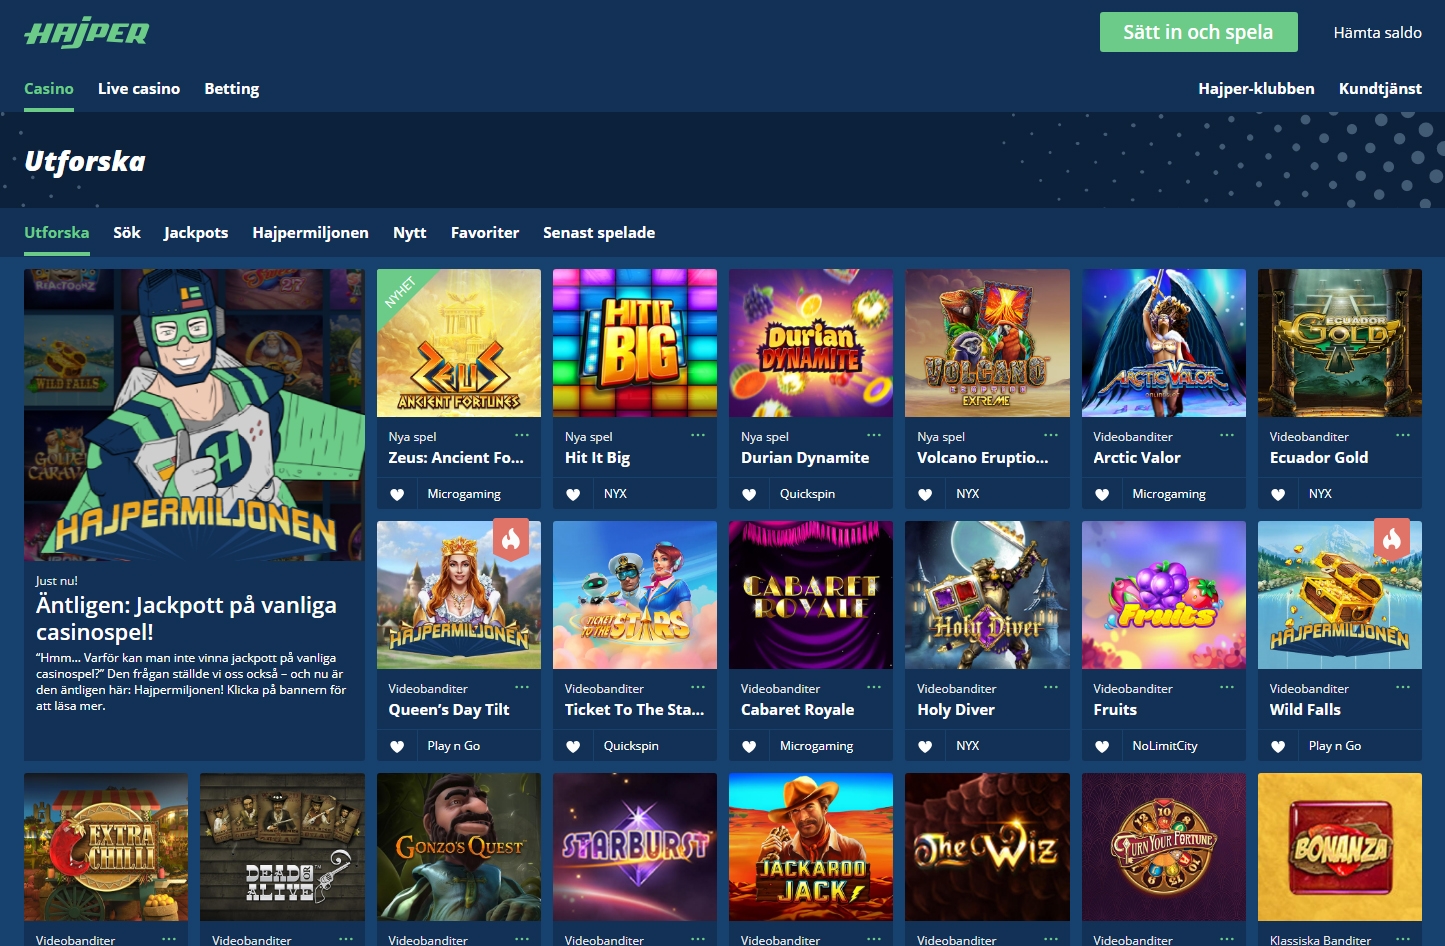Open the three-dot menu for Holy Diver
1445x946 pixels.
coord(1051,687)
